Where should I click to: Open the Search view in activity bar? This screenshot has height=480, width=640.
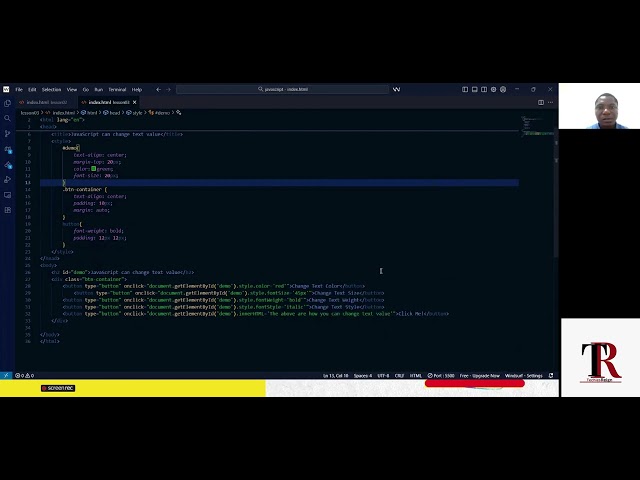(7, 118)
